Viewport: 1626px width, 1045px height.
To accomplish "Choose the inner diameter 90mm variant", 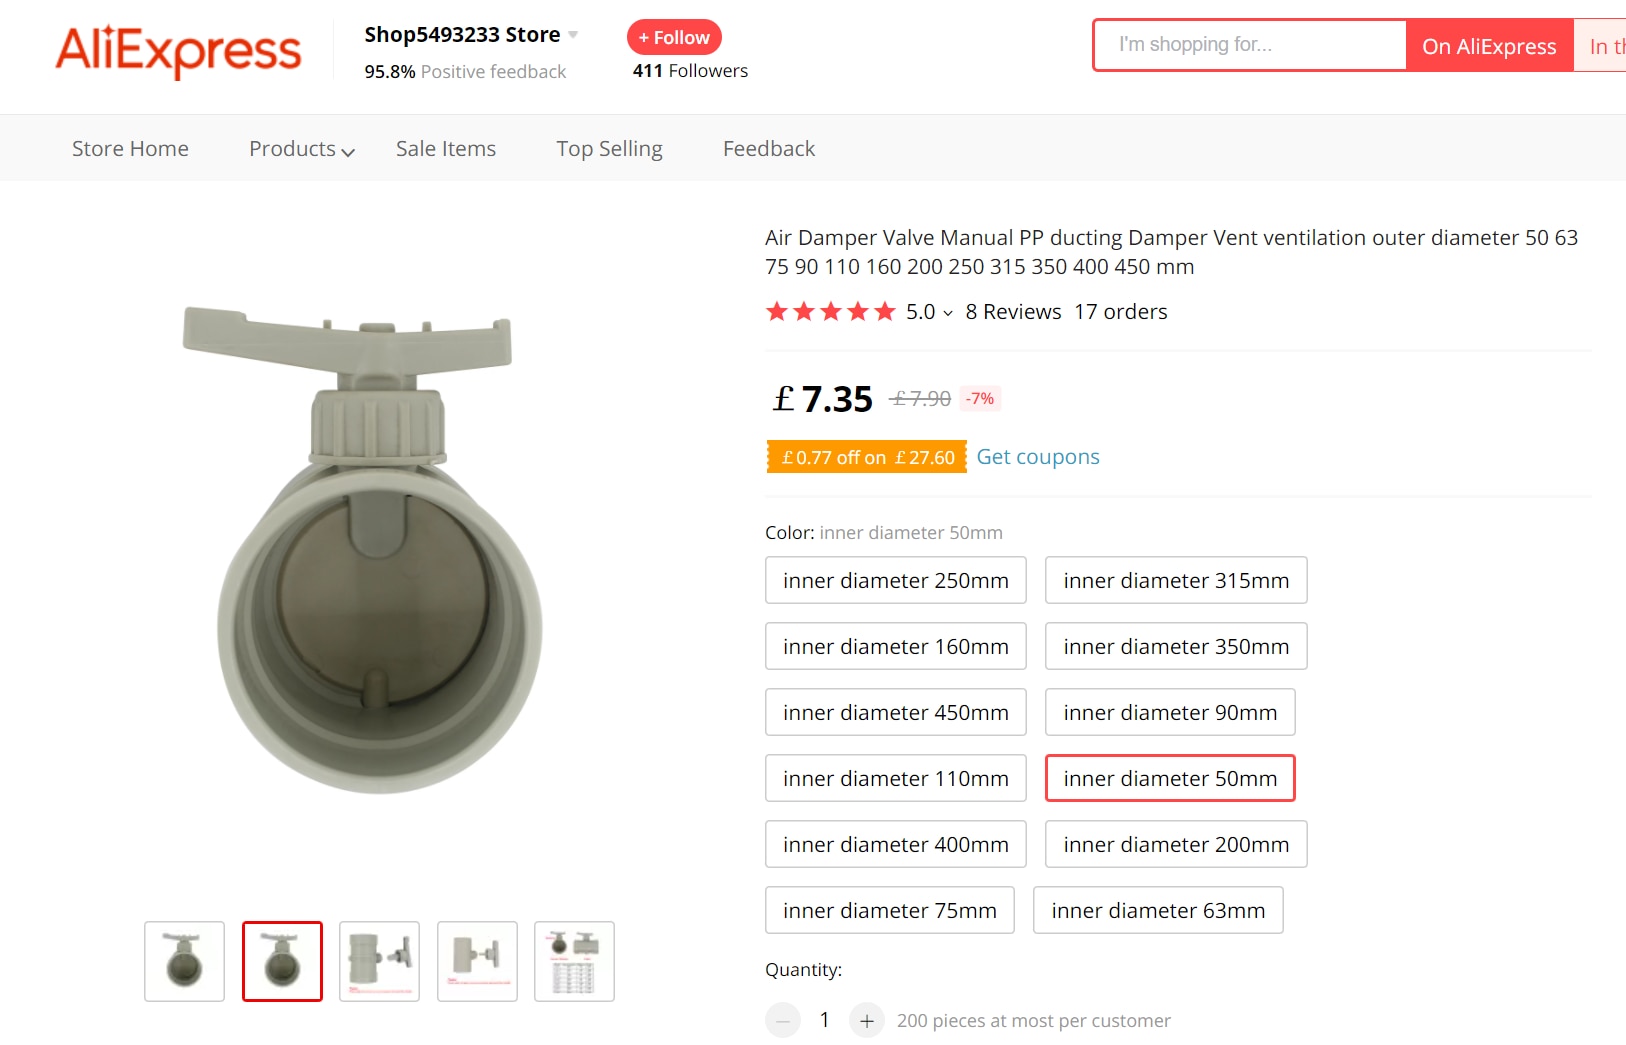I will pyautogui.click(x=1170, y=712).
